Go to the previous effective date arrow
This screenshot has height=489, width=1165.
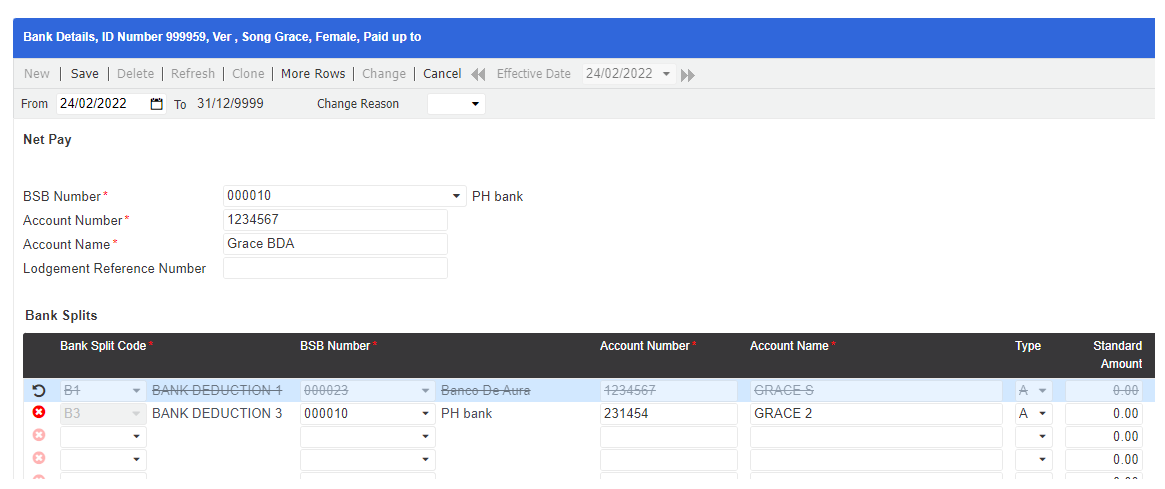tap(478, 74)
